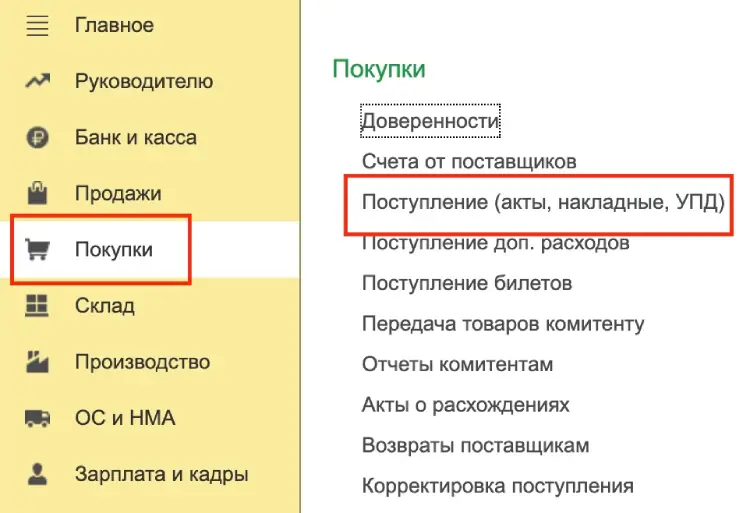Click the chart icon for Руководителю

coord(37,81)
